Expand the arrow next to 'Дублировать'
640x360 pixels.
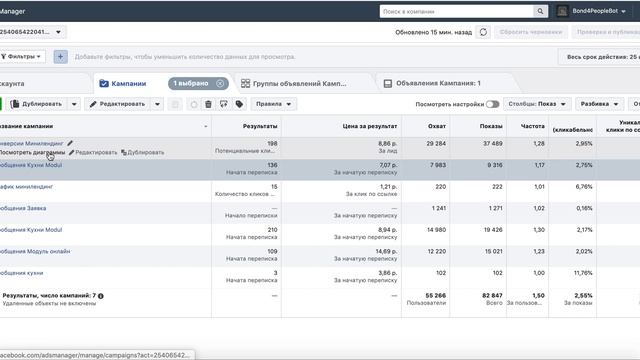point(74,104)
